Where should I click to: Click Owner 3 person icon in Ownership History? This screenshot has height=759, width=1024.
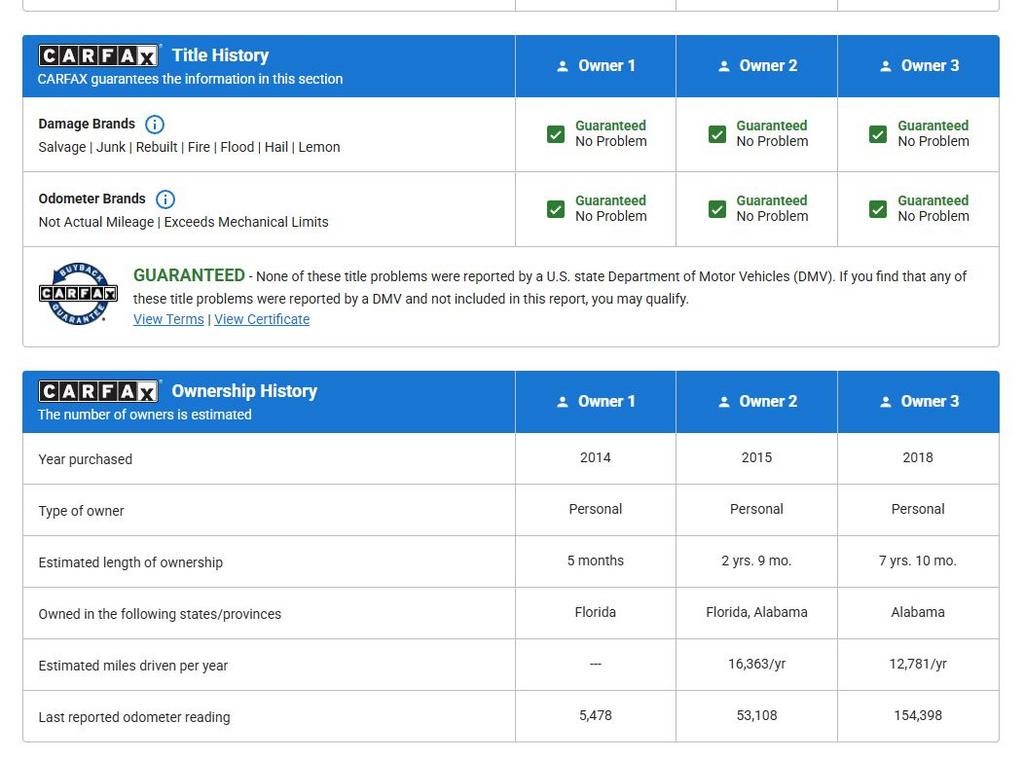point(885,402)
